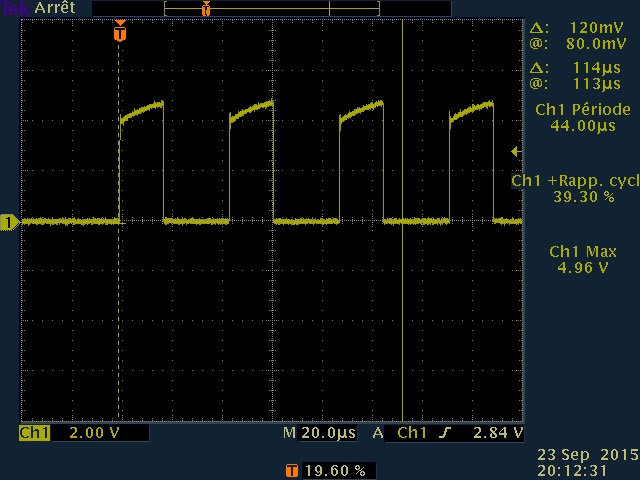
Task: Click the 2.84 V trigger level readout
Action: [498, 433]
